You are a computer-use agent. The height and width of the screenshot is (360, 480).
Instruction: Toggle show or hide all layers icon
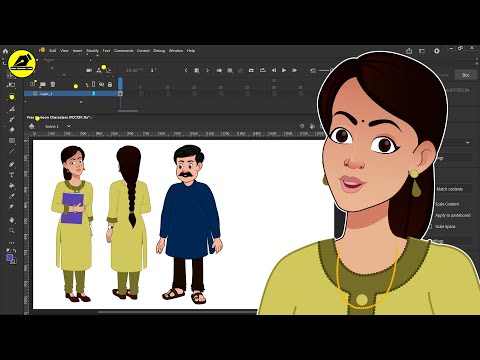102,85
